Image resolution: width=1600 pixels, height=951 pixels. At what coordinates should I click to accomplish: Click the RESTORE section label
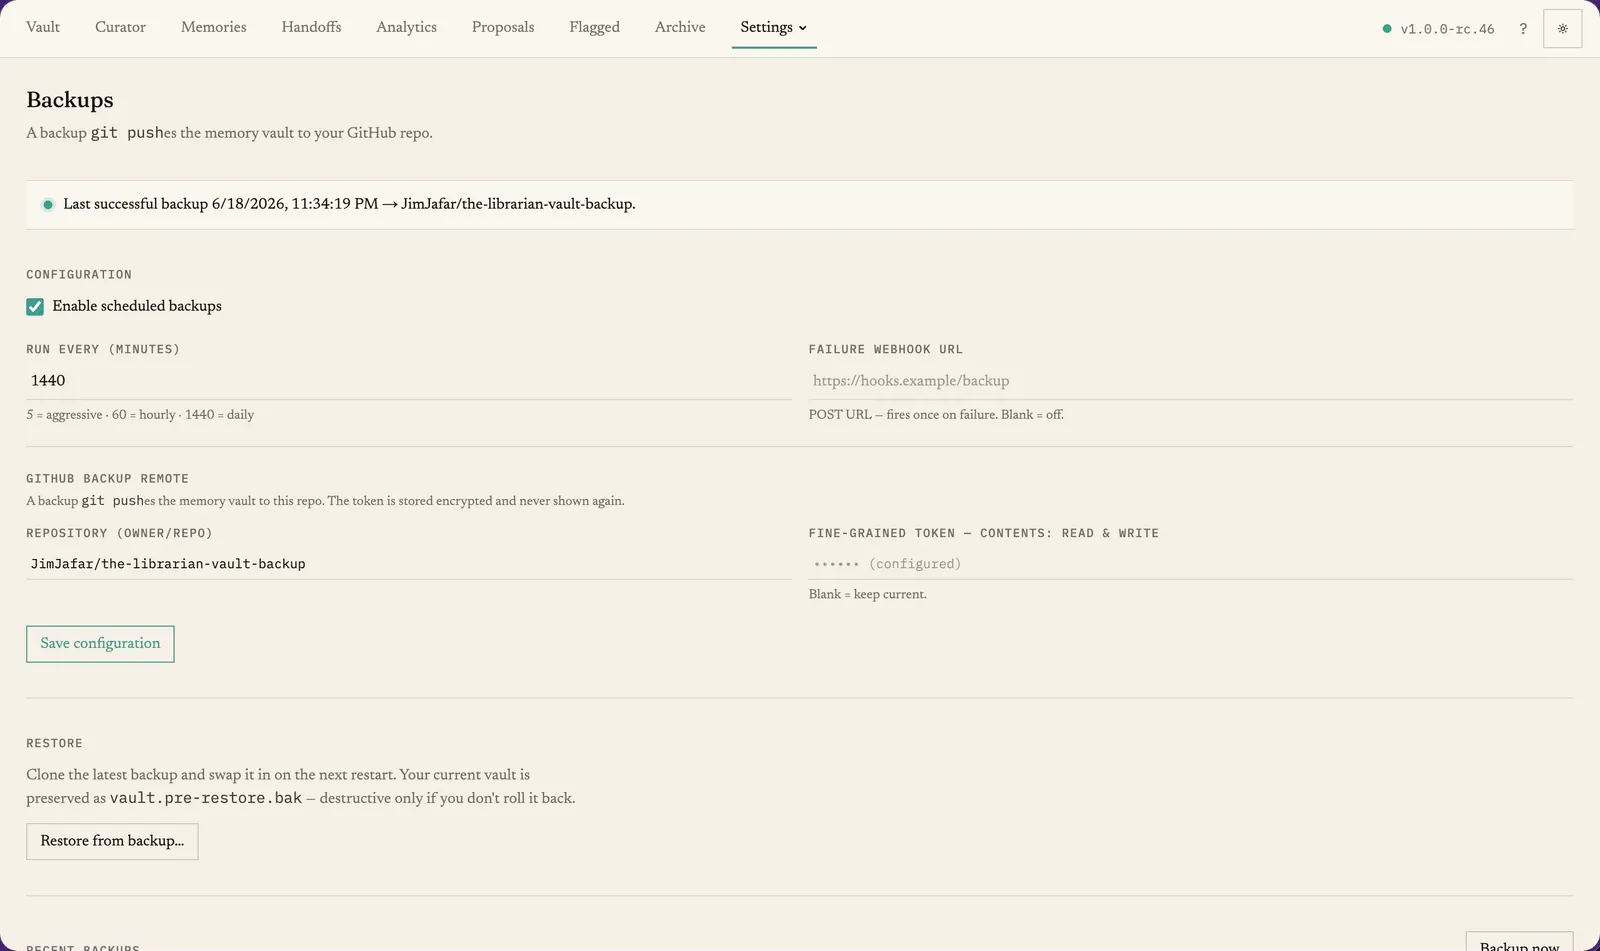54,744
